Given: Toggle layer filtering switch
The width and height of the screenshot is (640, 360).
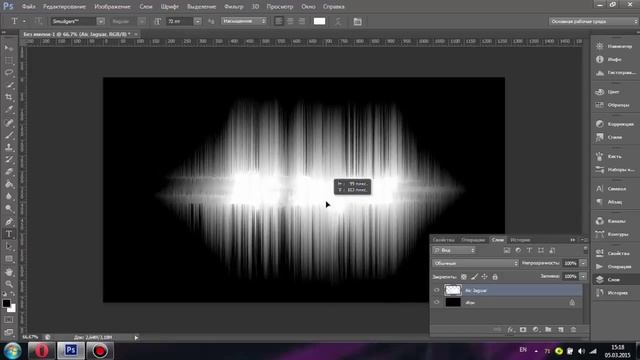Looking at the screenshot, I should click(x=586, y=250).
